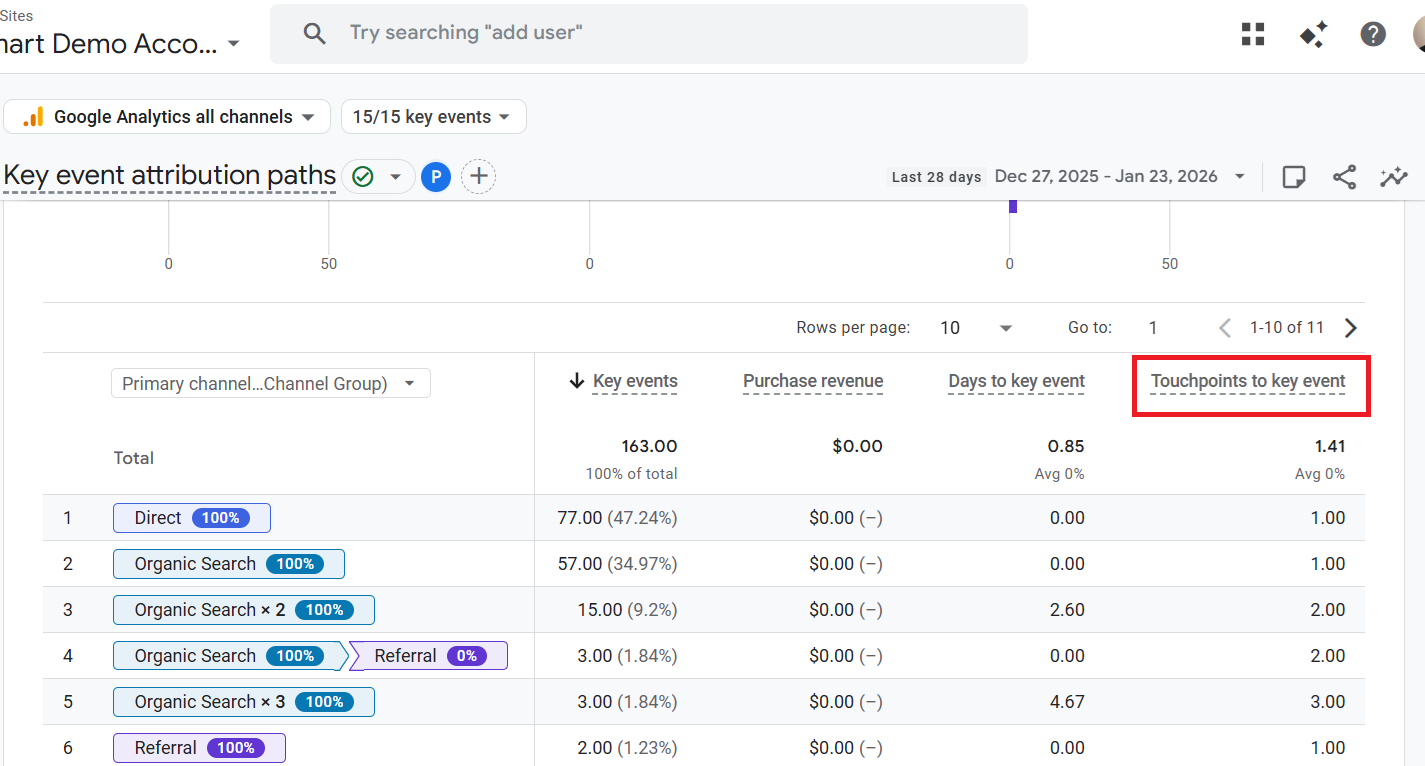This screenshot has width=1425, height=766.
Task: Sort by Purchase revenue column
Action: (812, 381)
